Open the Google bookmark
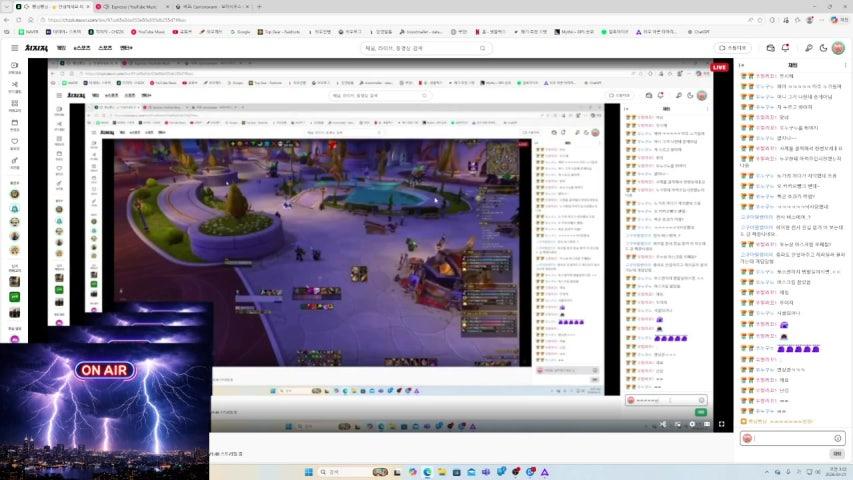This screenshot has height=480, width=853. point(240,32)
